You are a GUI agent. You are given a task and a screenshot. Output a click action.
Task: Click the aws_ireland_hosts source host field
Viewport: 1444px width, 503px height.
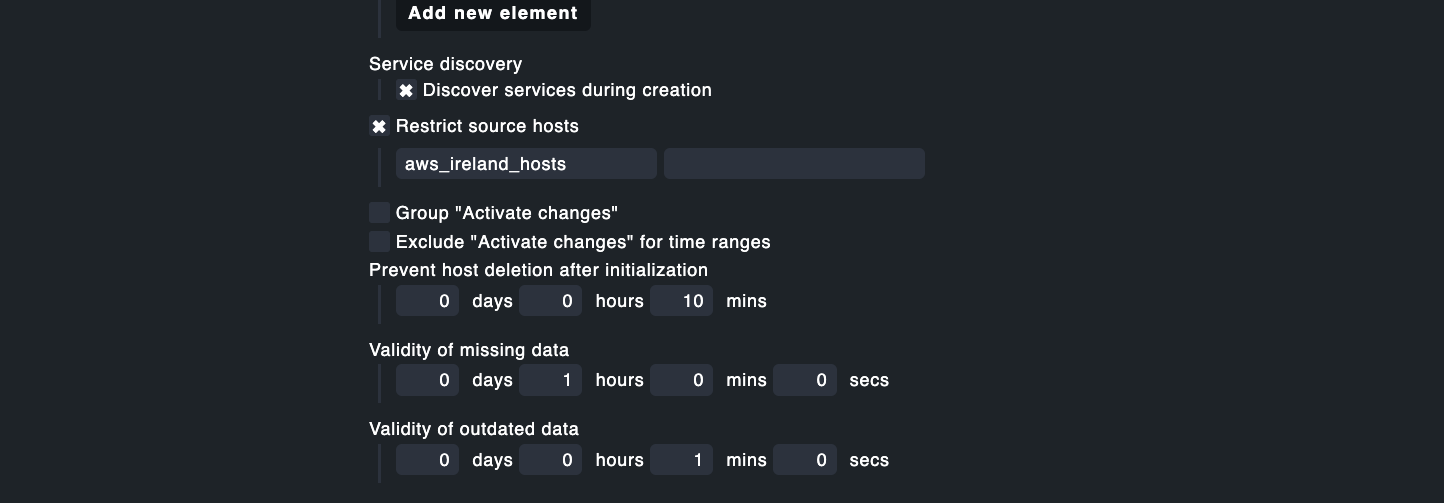point(526,164)
